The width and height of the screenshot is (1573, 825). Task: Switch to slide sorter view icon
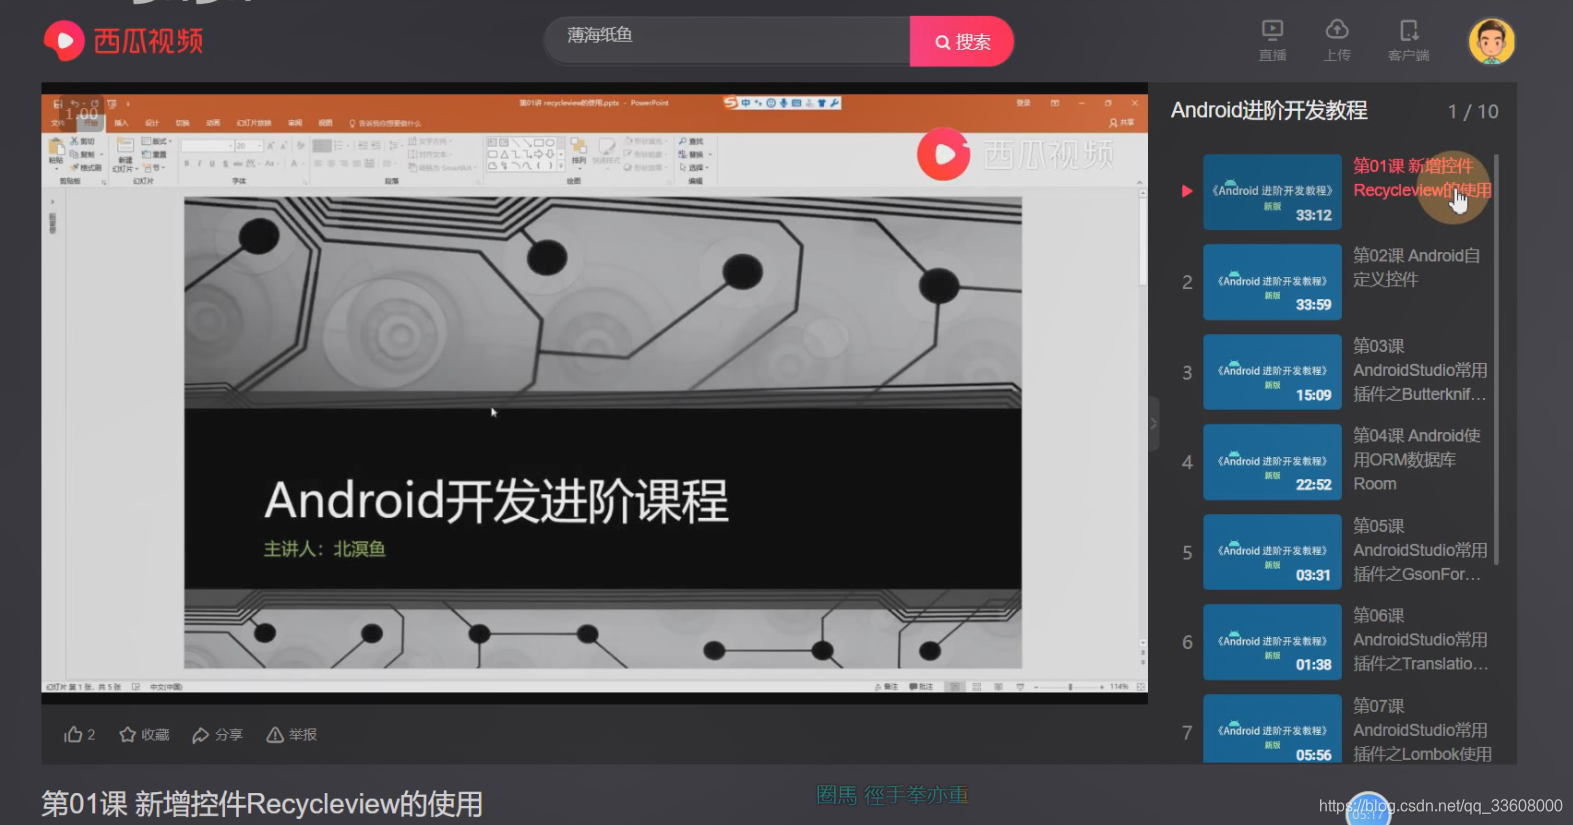coord(976,687)
